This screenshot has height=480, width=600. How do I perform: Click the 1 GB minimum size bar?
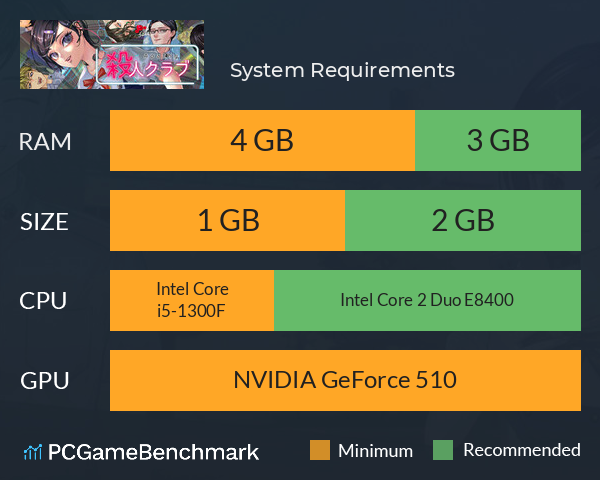click(228, 220)
